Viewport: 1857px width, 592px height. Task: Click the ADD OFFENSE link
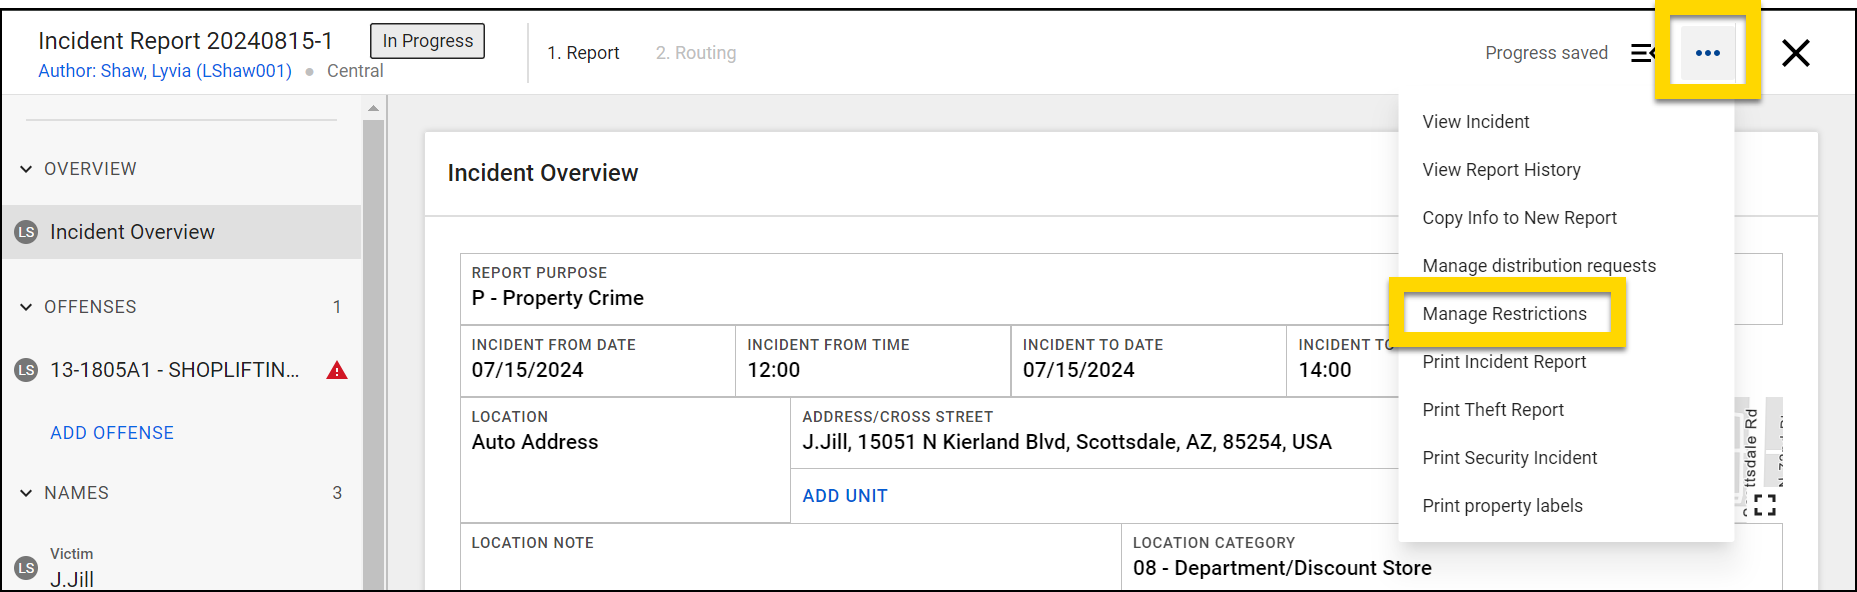coord(112,433)
